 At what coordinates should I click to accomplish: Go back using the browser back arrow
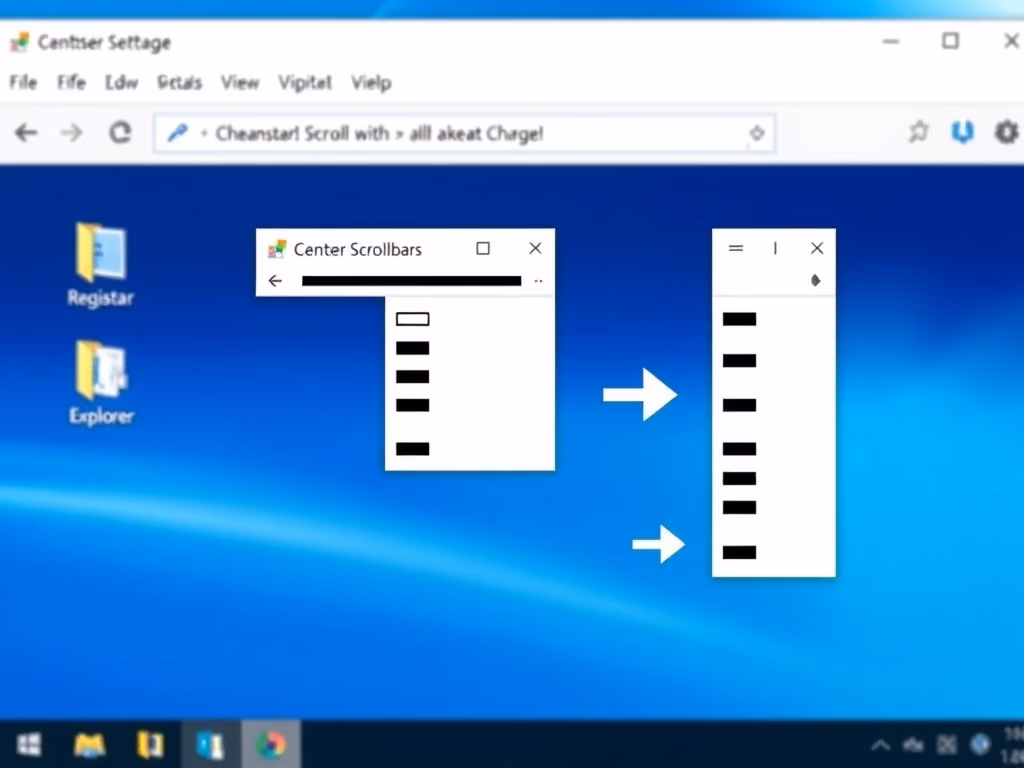[x=26, y=133]
